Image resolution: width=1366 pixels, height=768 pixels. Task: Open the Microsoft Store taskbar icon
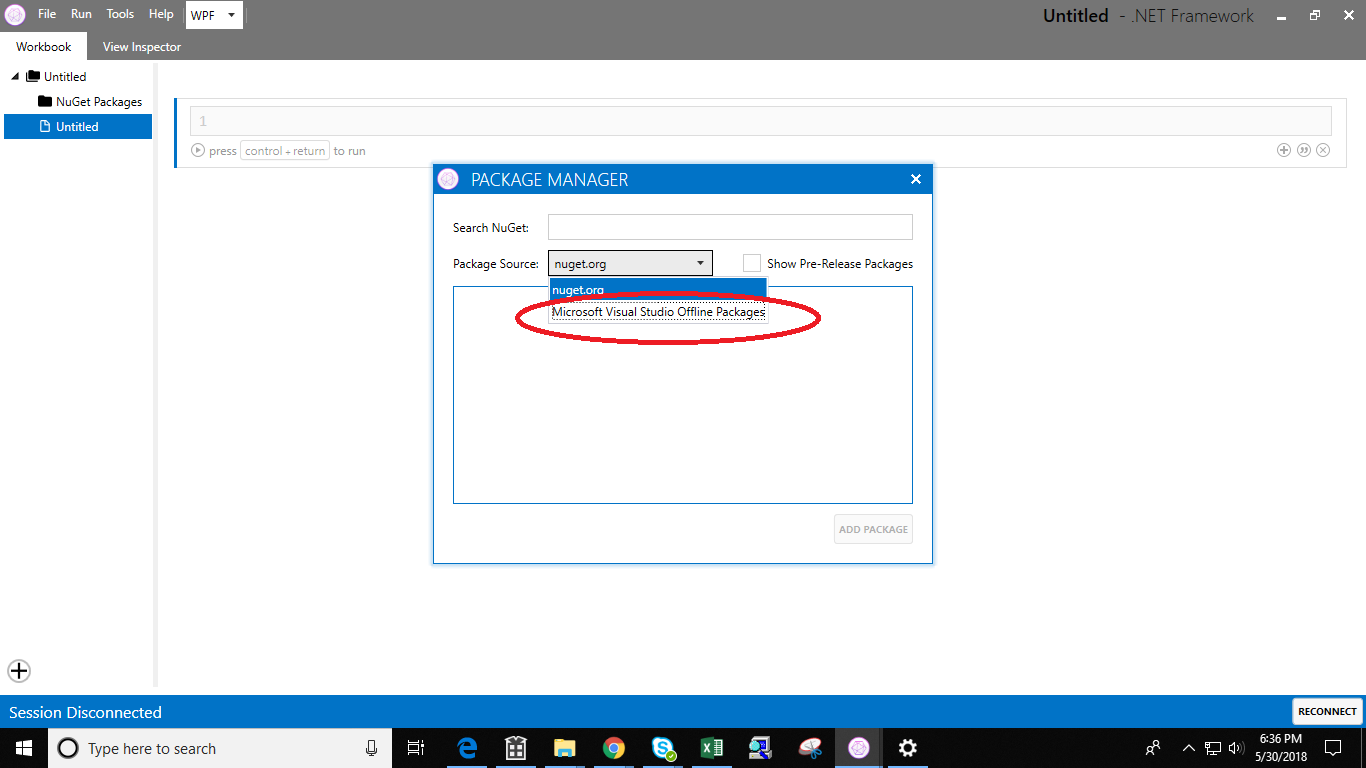pos(516,748)
